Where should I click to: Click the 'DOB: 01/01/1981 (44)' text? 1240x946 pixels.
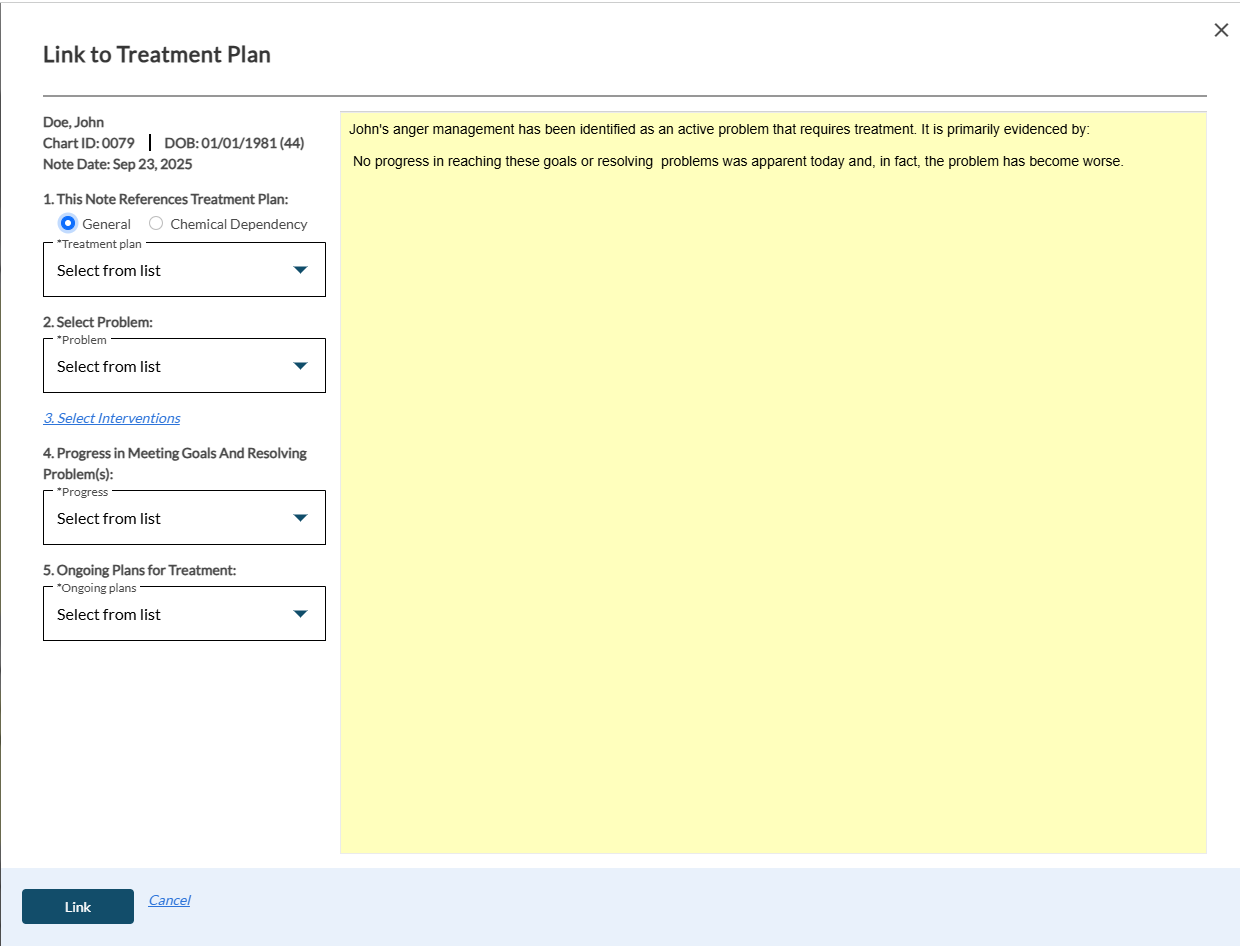pos(234,143)
